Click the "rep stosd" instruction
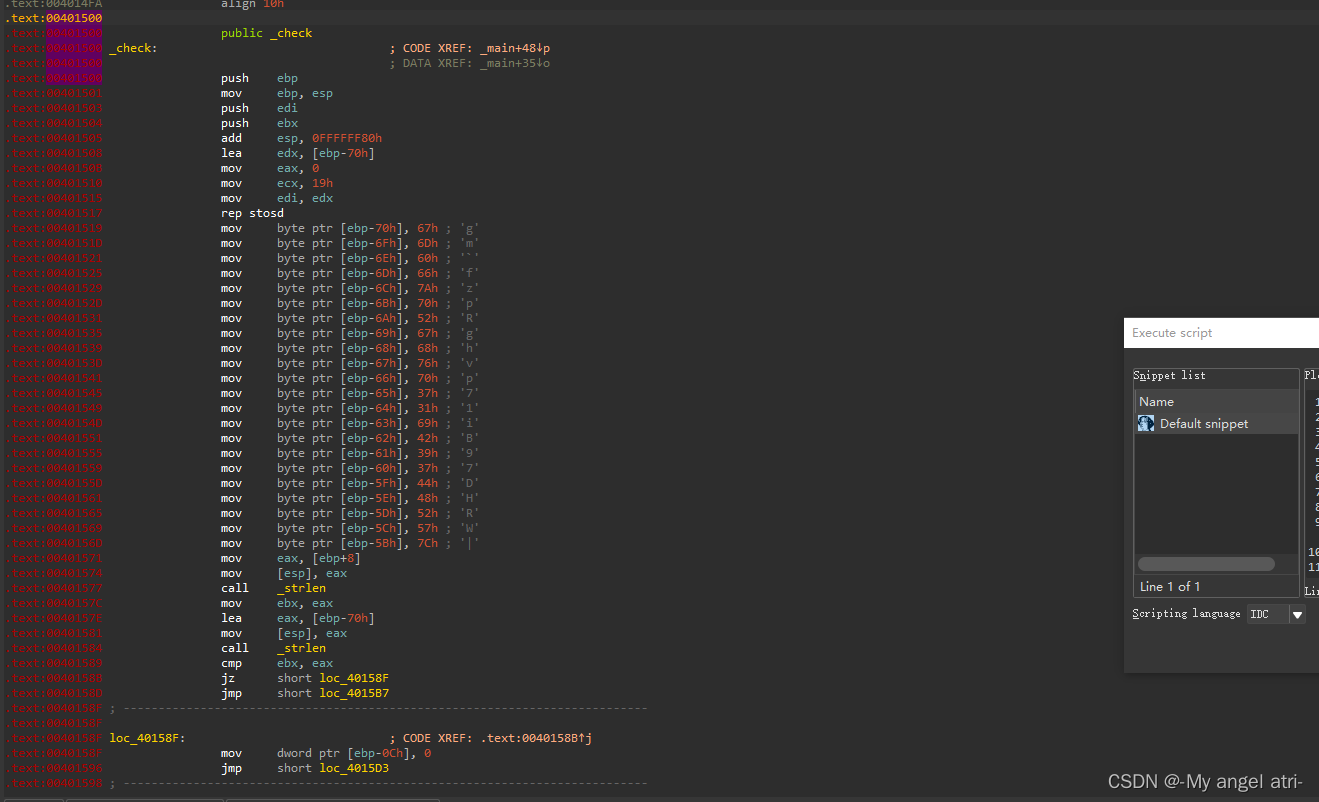Viewport: 1319px width, 802px height. pos(252,213)
